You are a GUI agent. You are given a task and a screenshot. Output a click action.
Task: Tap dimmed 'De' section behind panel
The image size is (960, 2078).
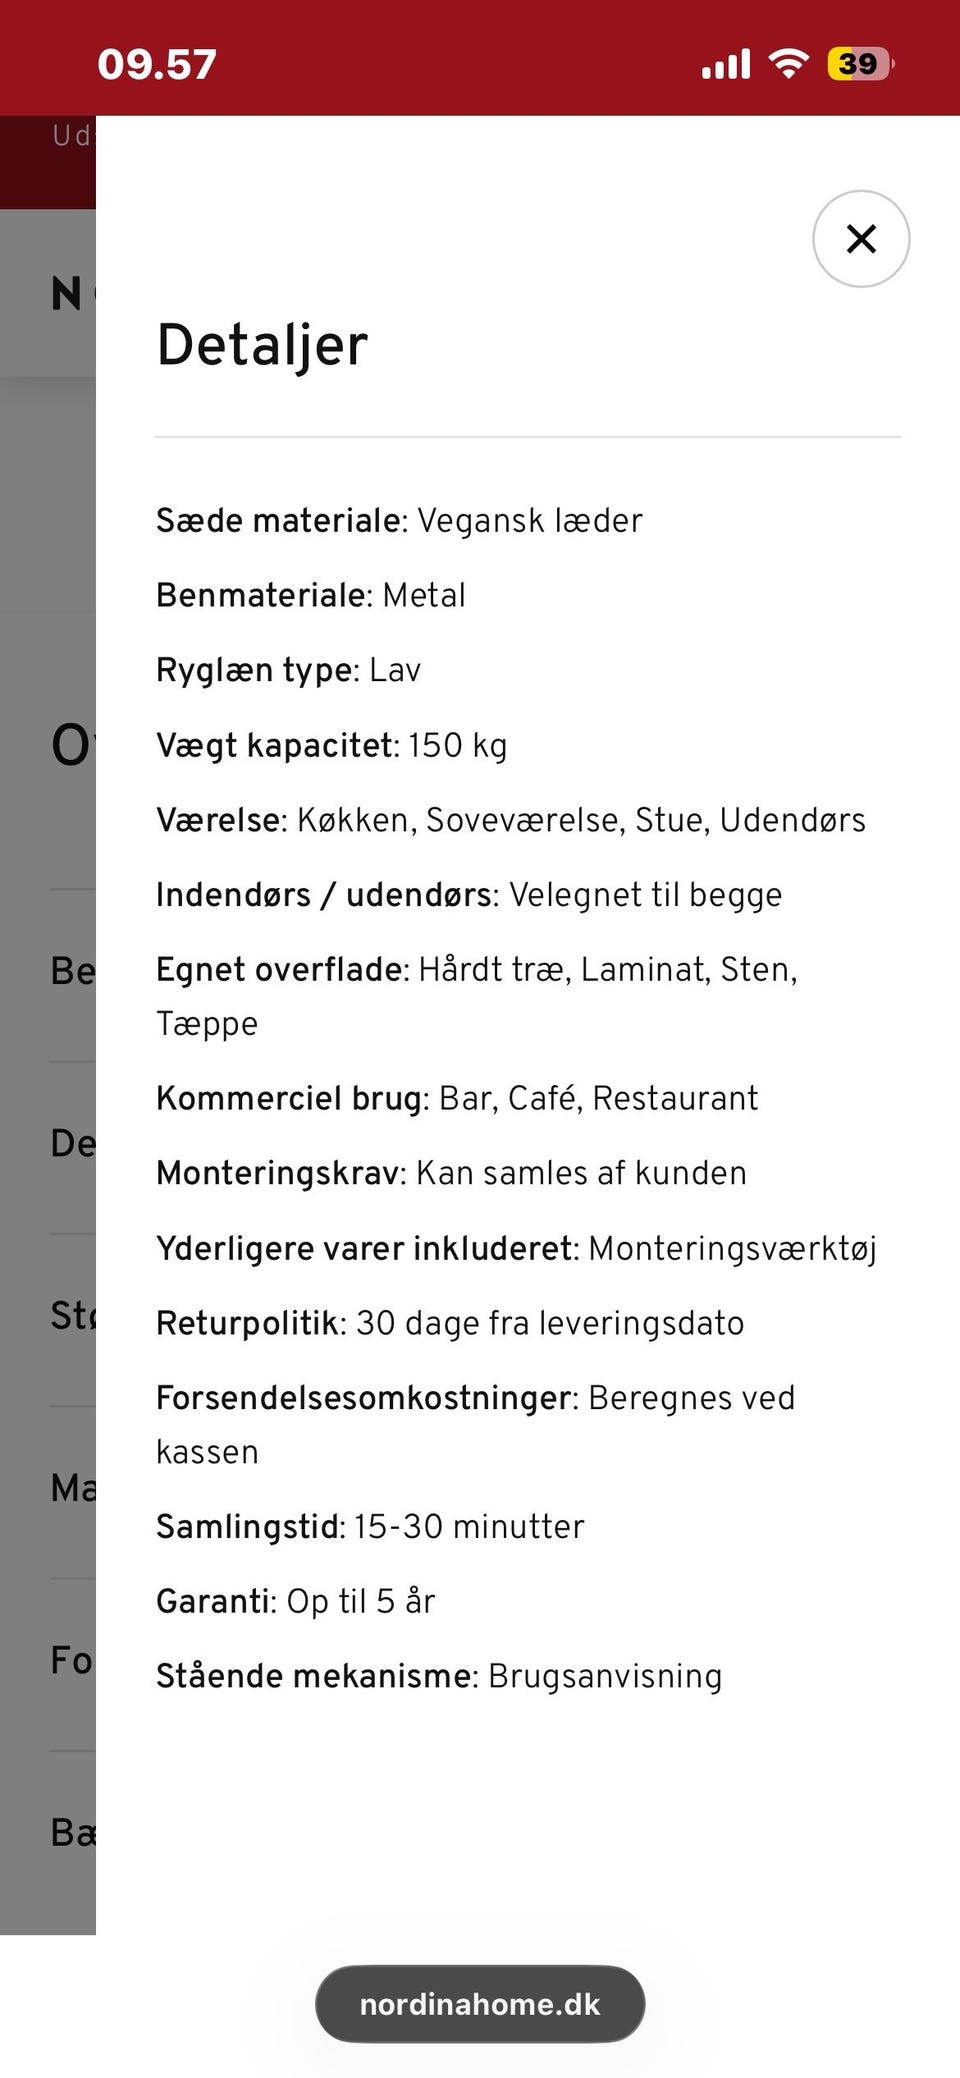[x=73, y=1143]
